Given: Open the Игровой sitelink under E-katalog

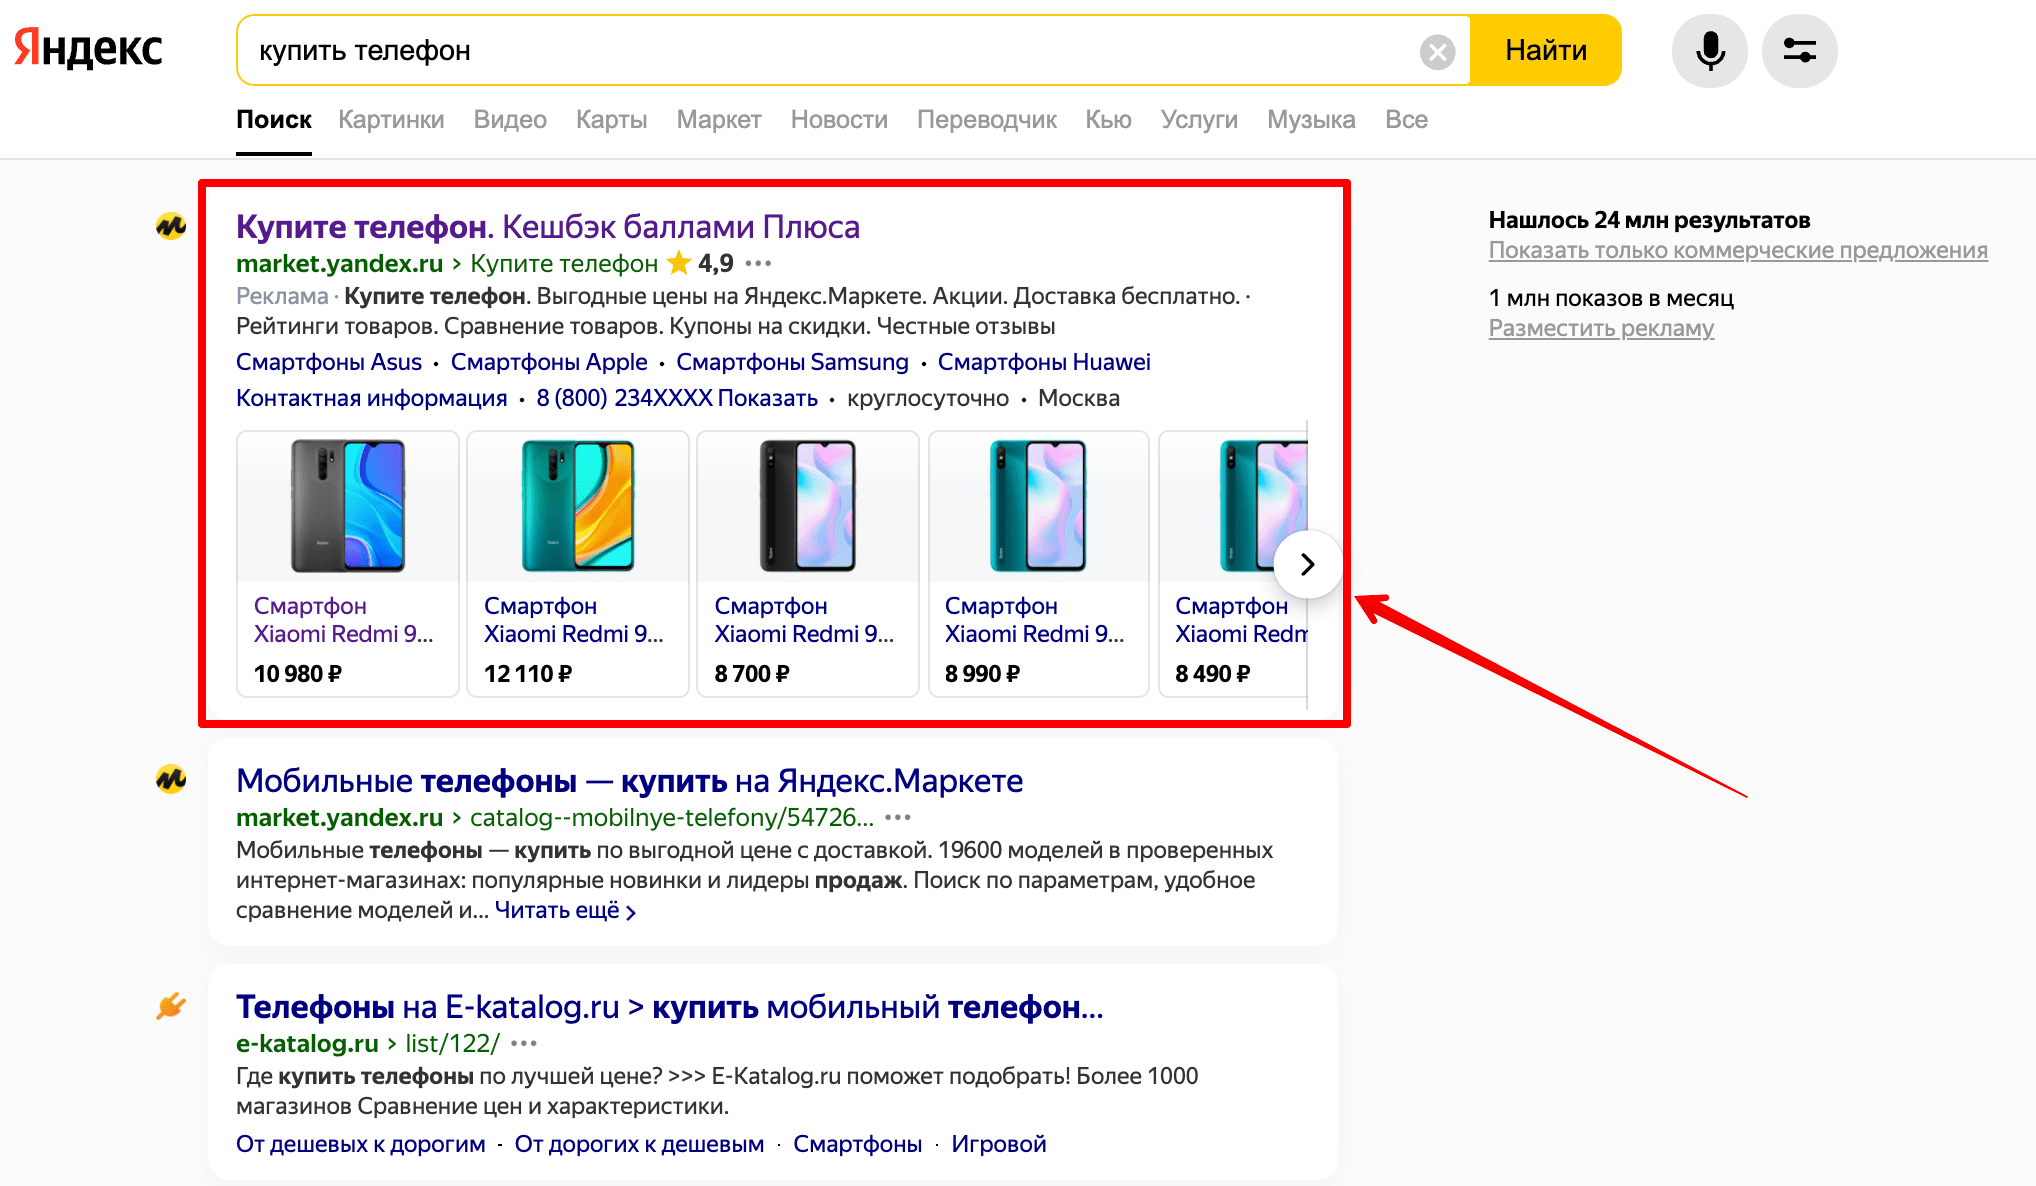Looking at the screenshot, I should pos(998,1144).
